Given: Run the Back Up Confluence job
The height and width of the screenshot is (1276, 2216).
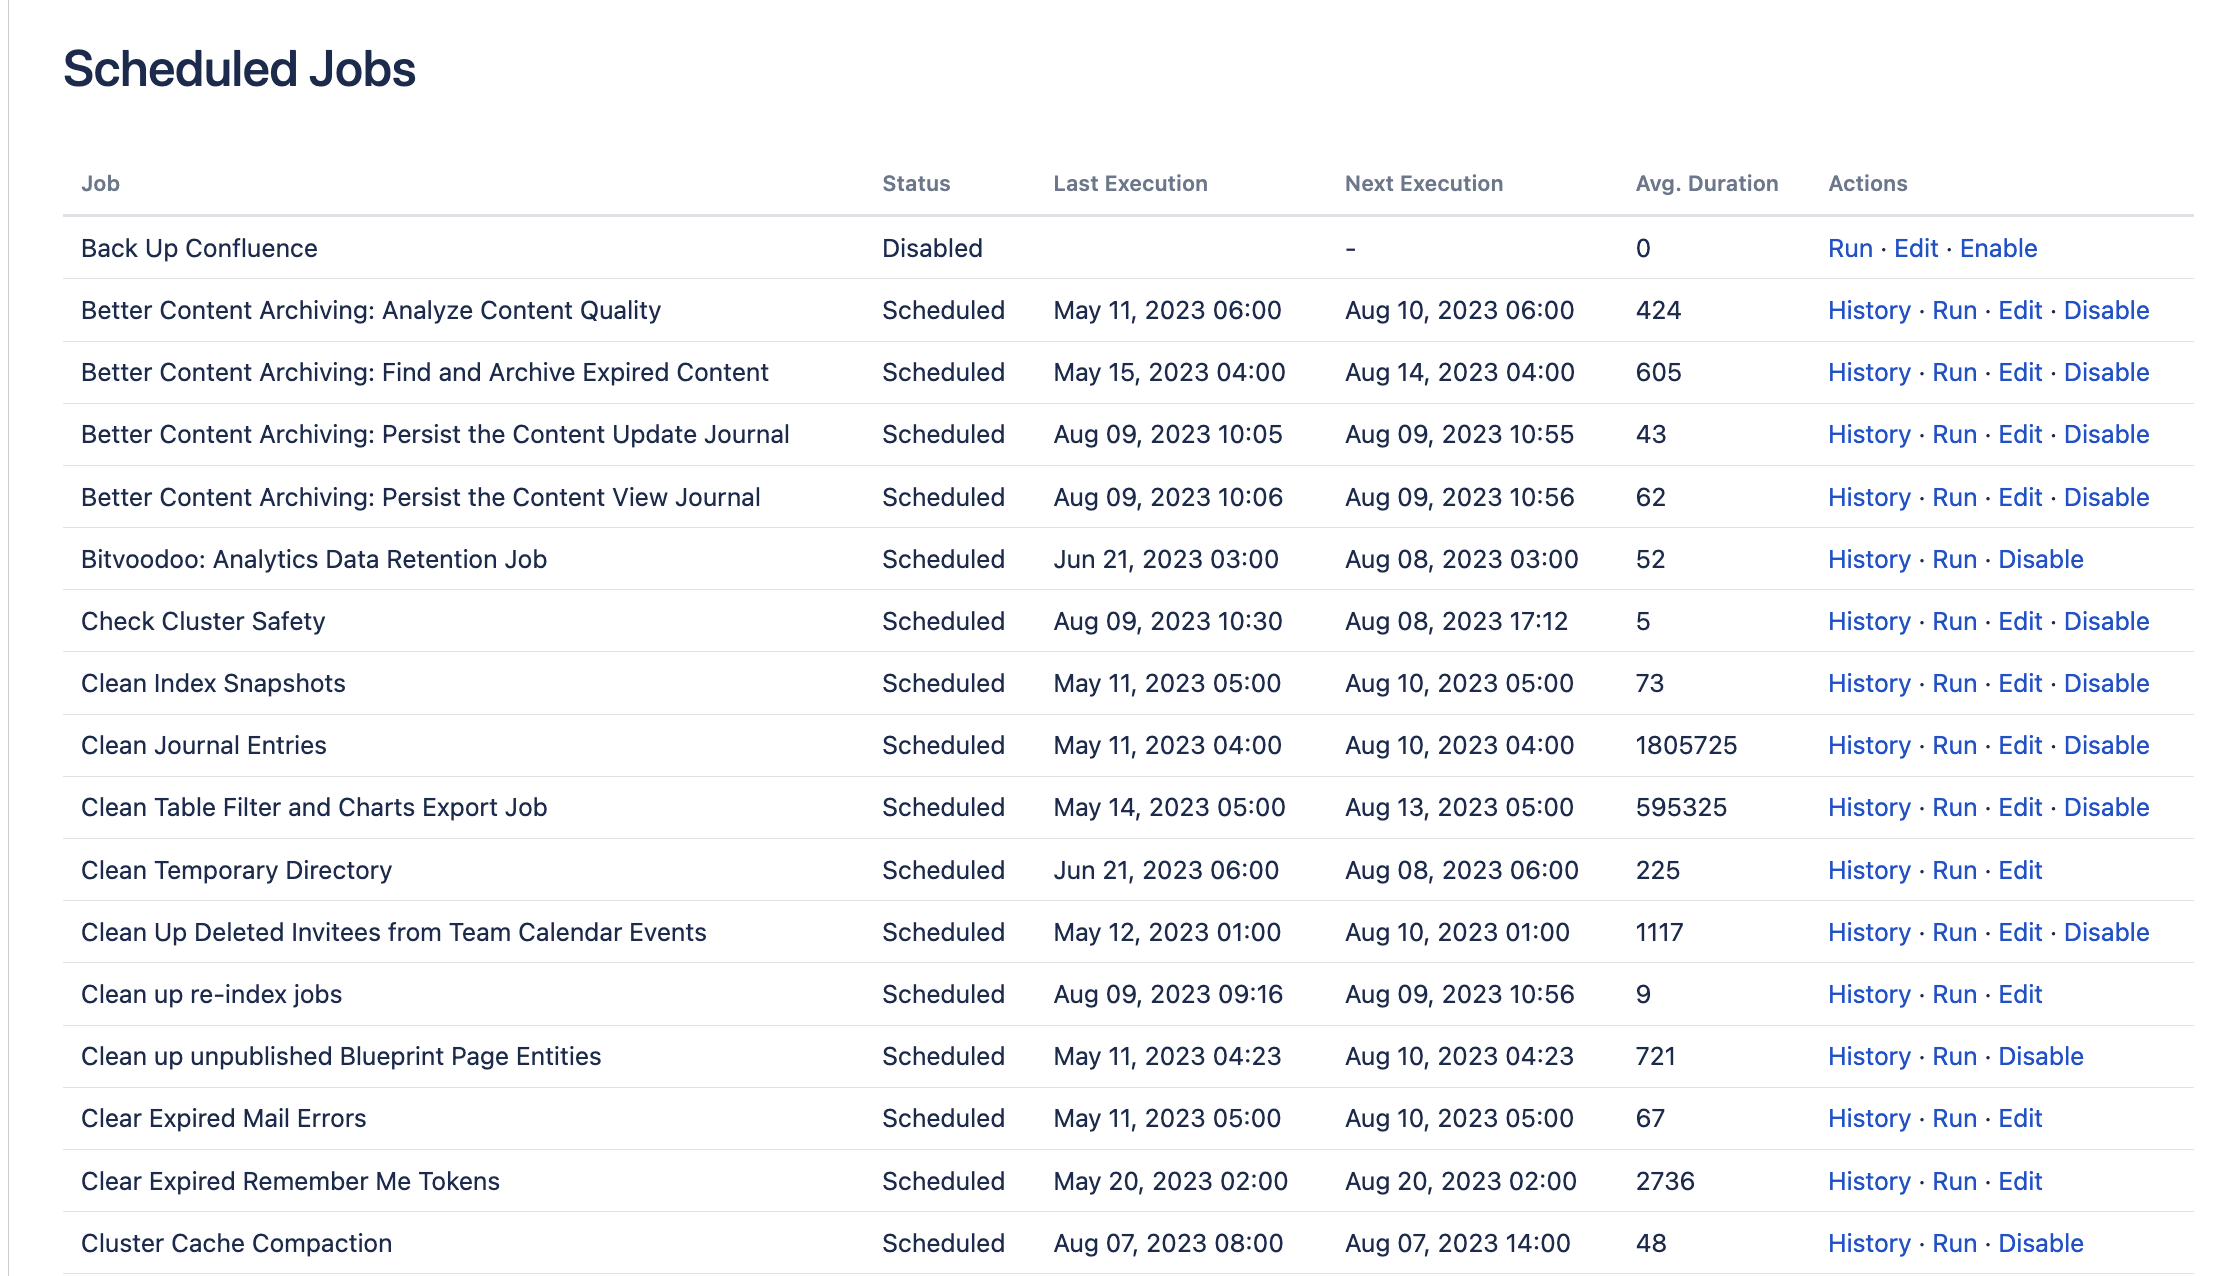Looking at the screenshot, I should (x=1850, y=248).
